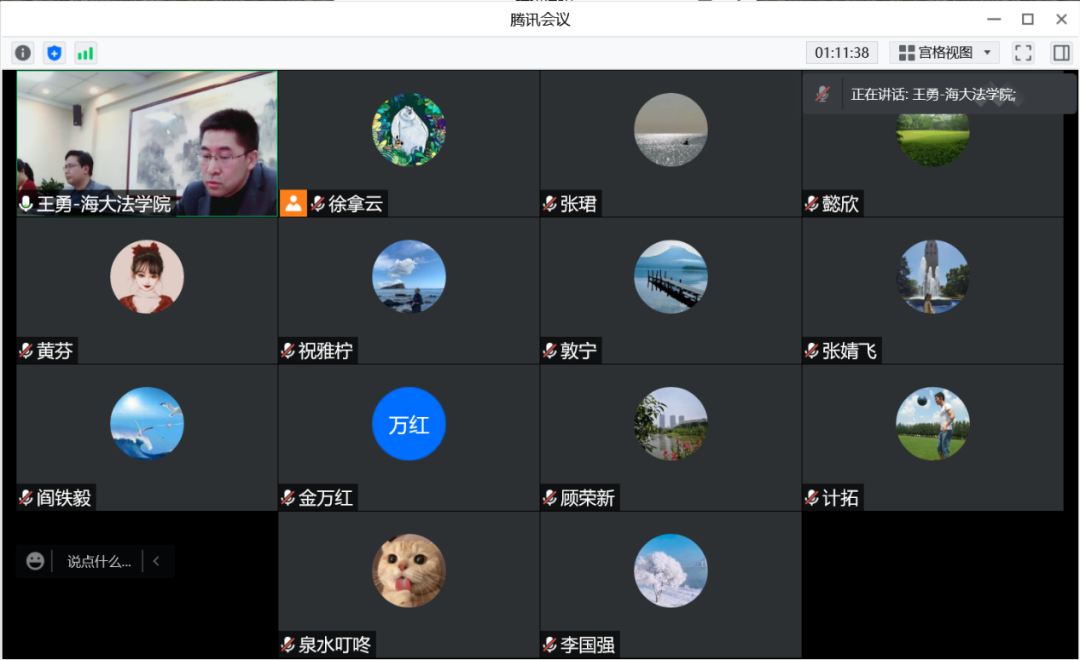Collapse the chat bar with the arrow
Viewport: 1080px width, 660px height.
[156, 561]
